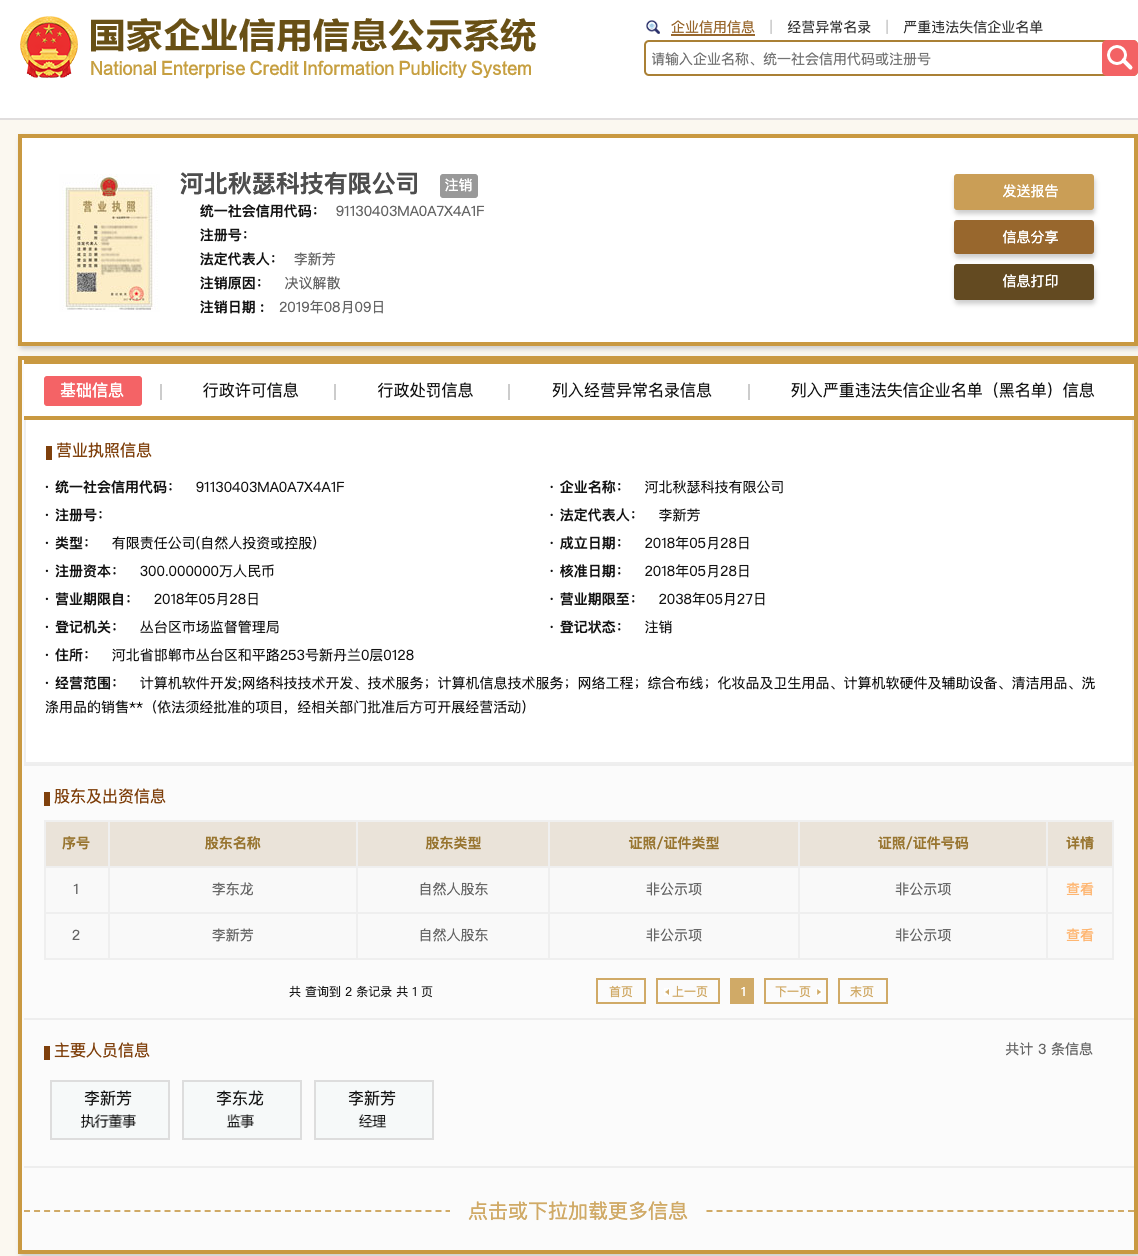The image size is (1138, 1256).
Task: Open the 李东龙 监事 personnel card
Action: click(241, 1109)
